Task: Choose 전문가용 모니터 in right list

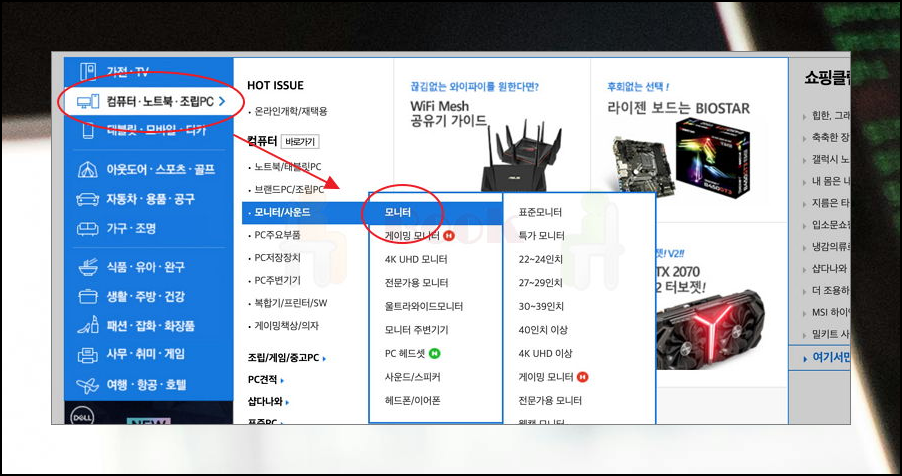Action: [x=550, y=401]
